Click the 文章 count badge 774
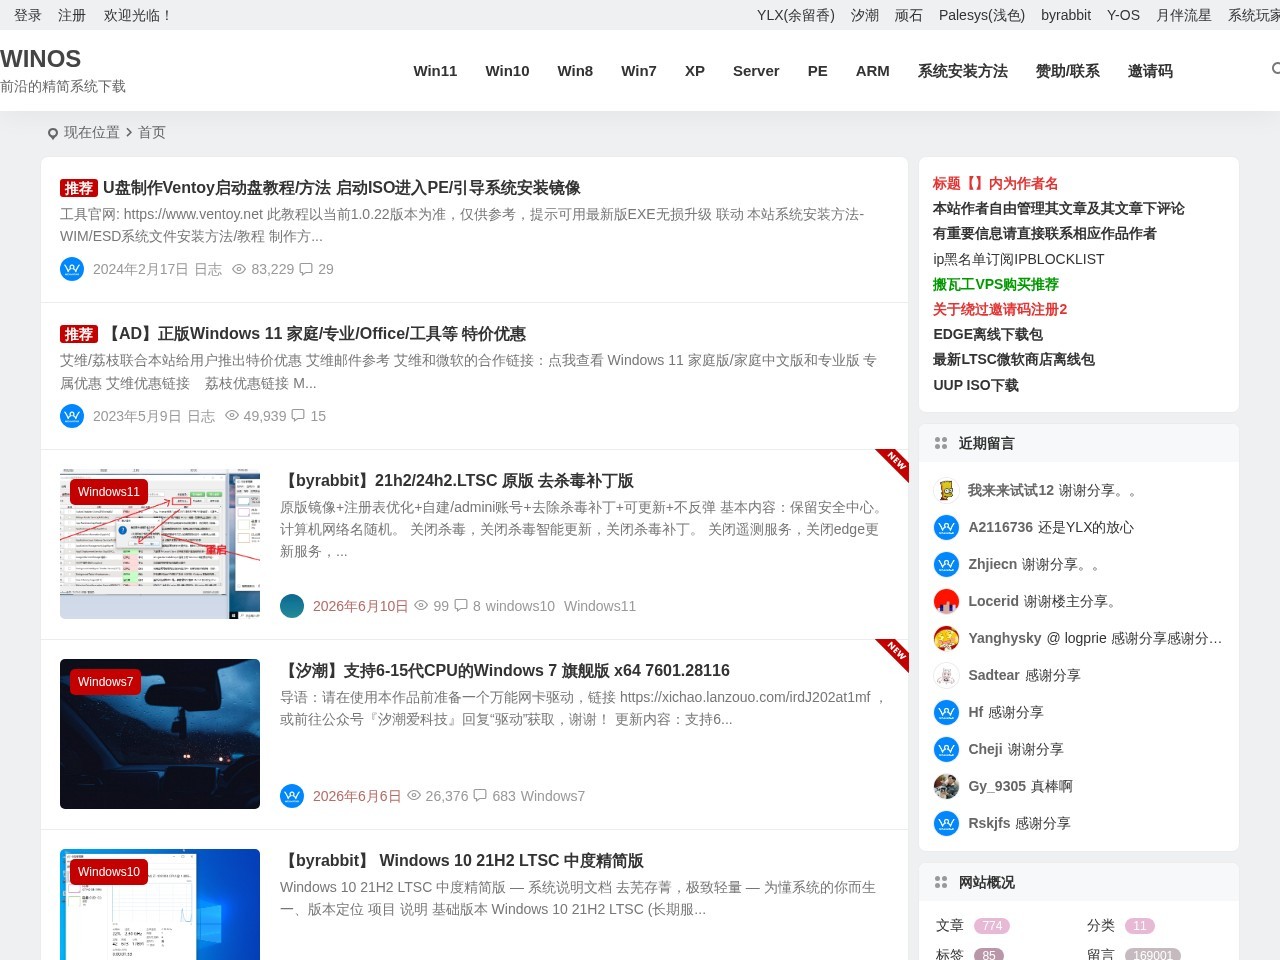 (992, 926)
